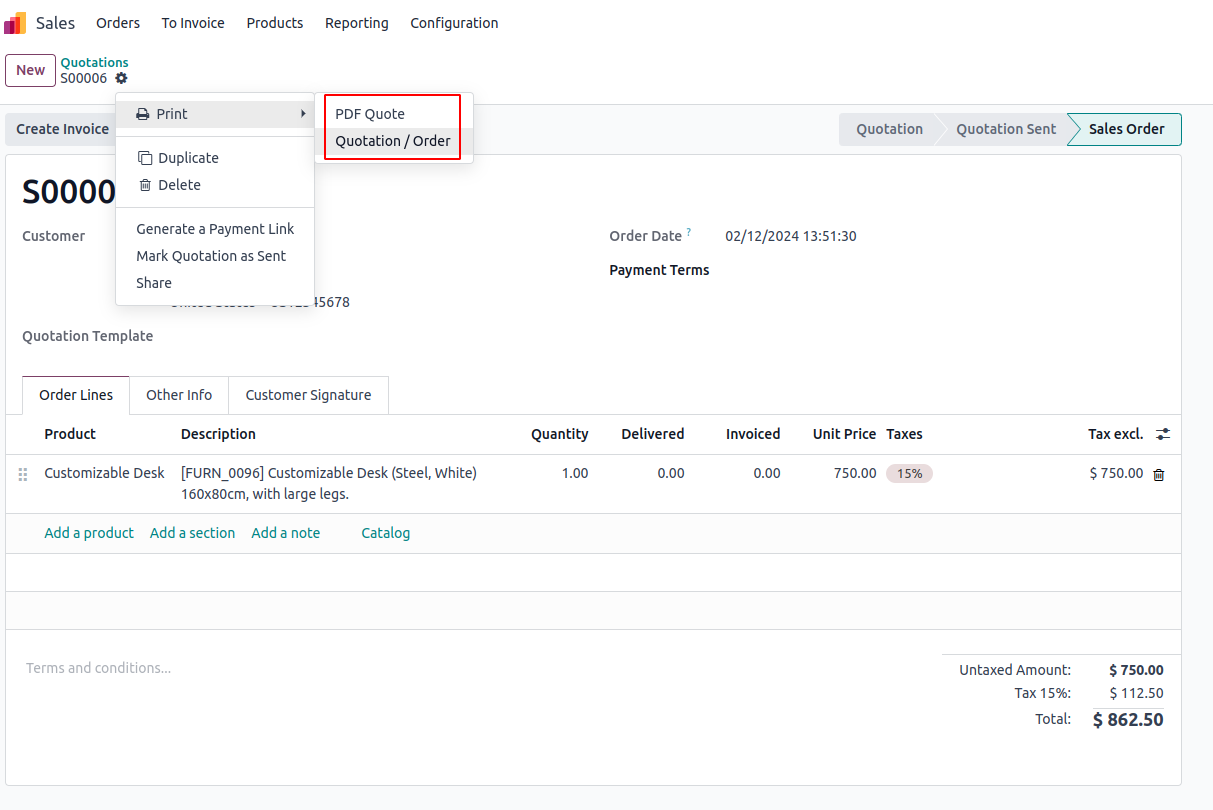The image size is (1213, 810).
Task: Open the Customer Signature tab
Action: (x=308, y=395)
